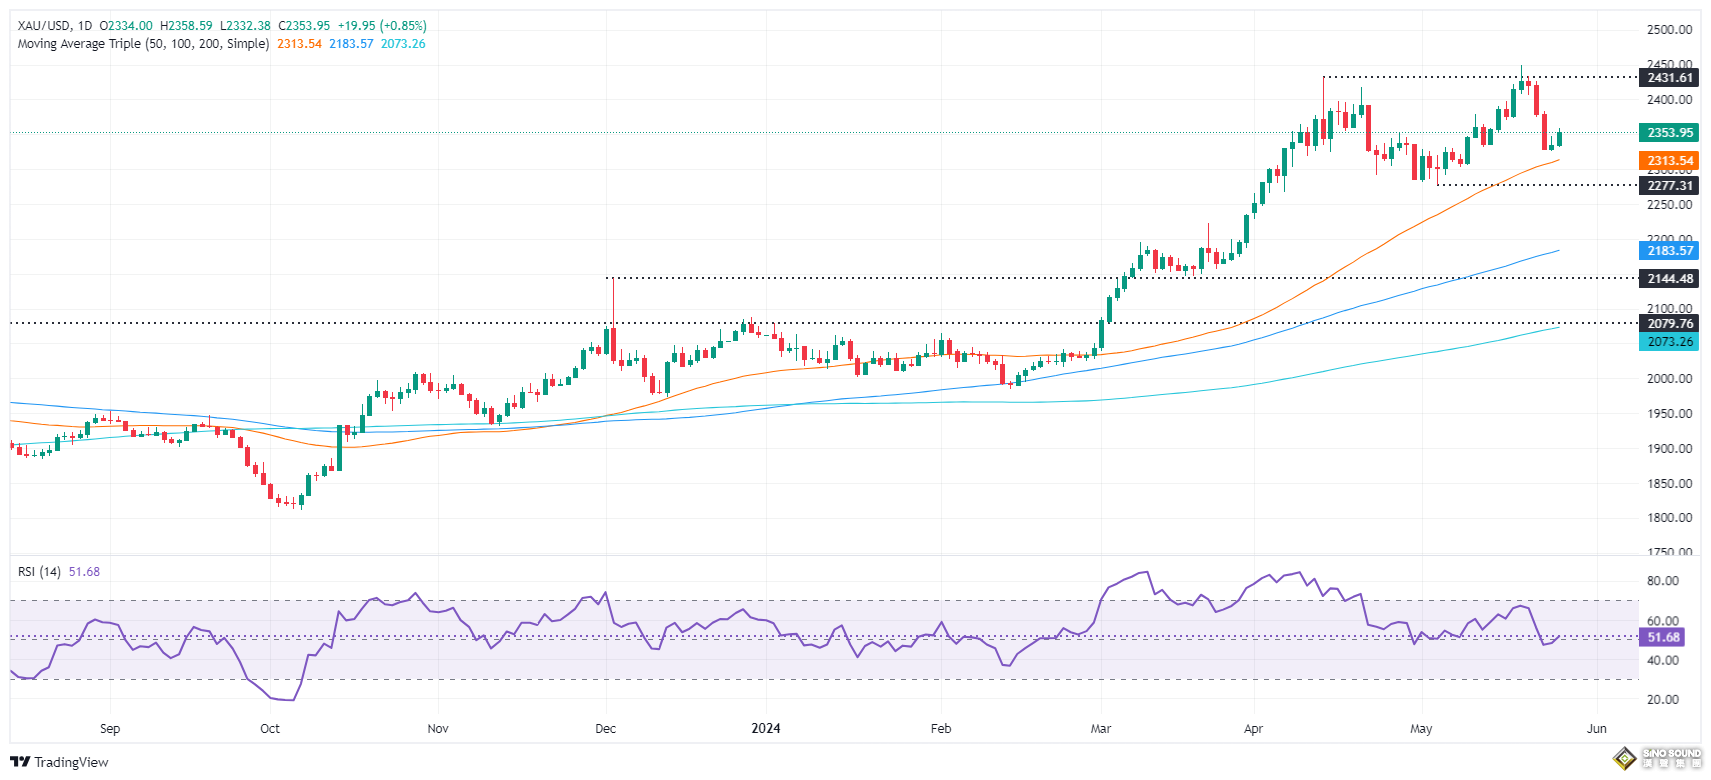
Task: Click the TradingView logo icon
Action: tap(20, 762)
